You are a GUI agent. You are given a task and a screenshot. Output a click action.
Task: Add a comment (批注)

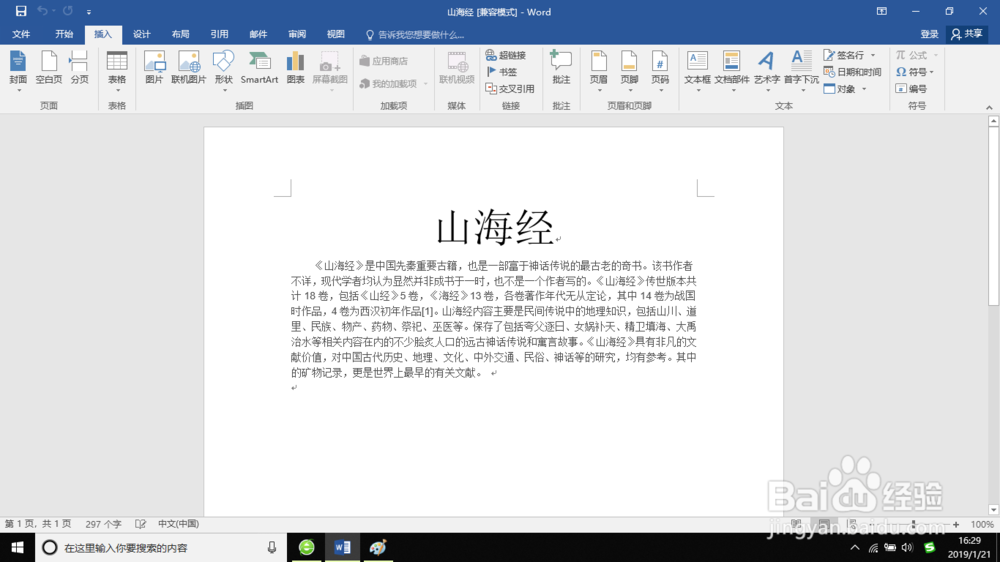[x=561, y=69]
